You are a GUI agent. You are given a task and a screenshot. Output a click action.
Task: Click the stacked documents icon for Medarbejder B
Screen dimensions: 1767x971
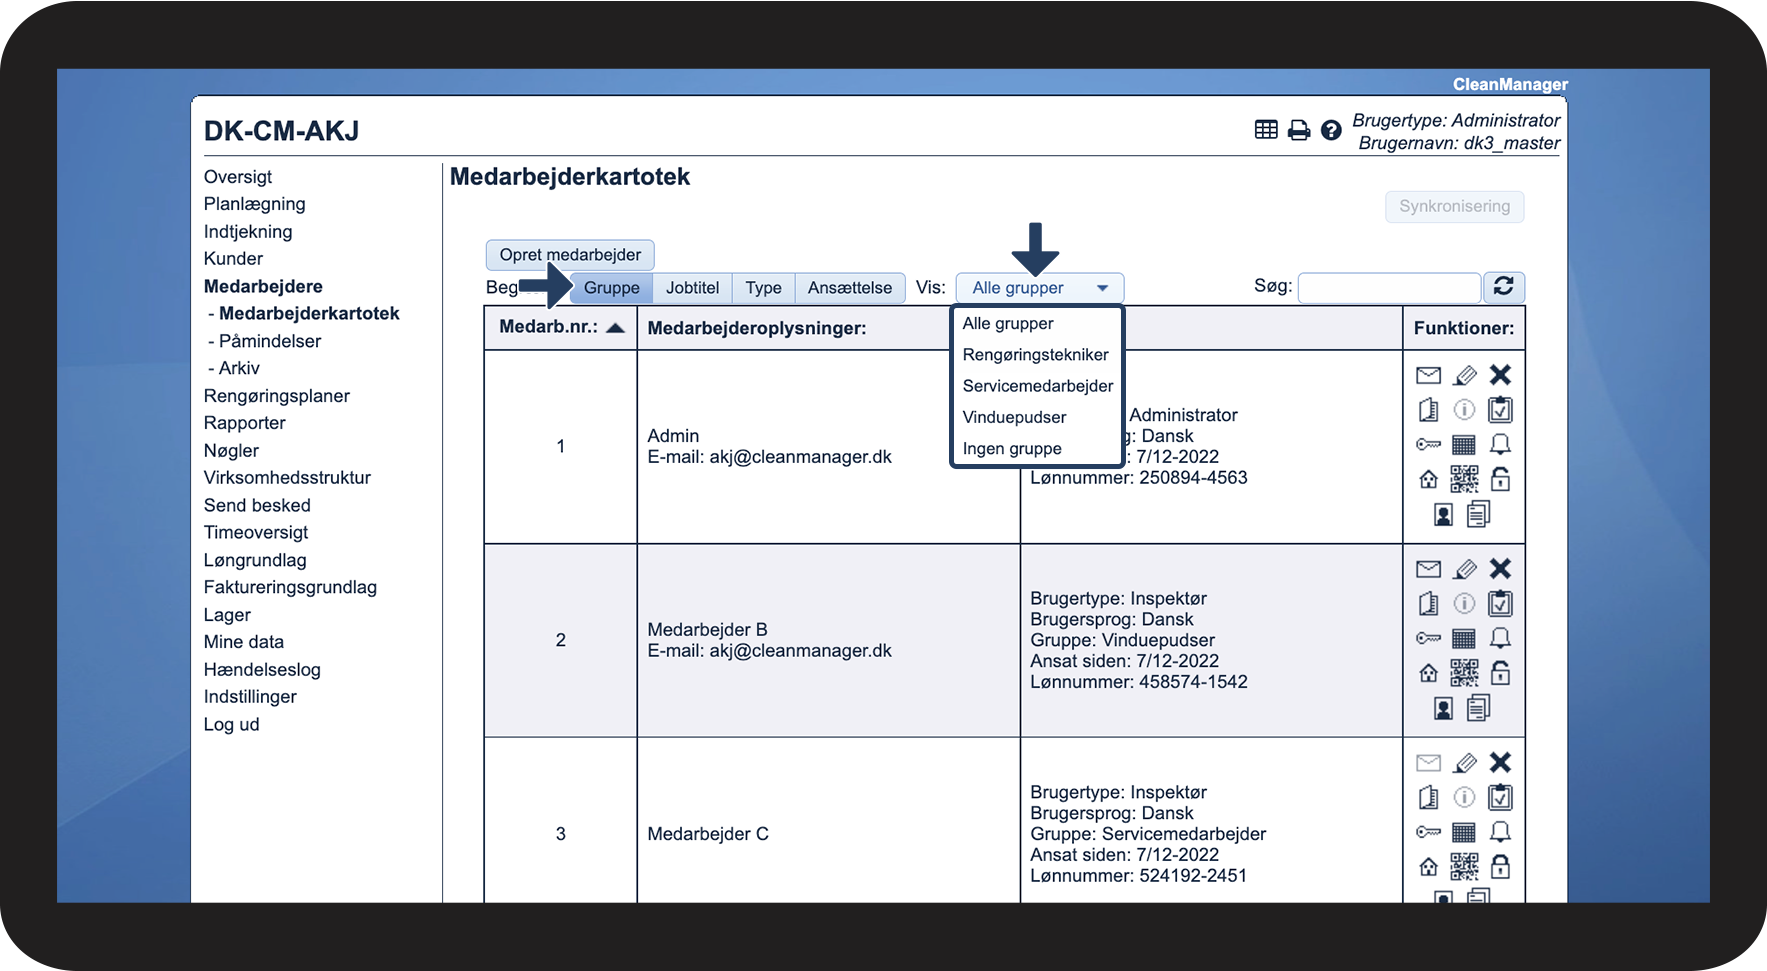point(1478,708)
